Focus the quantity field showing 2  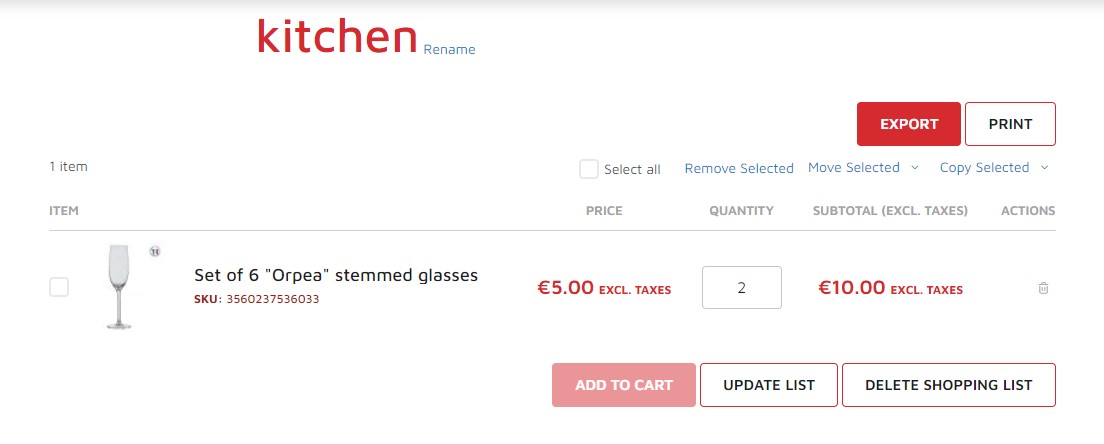[x=741, y=287]
